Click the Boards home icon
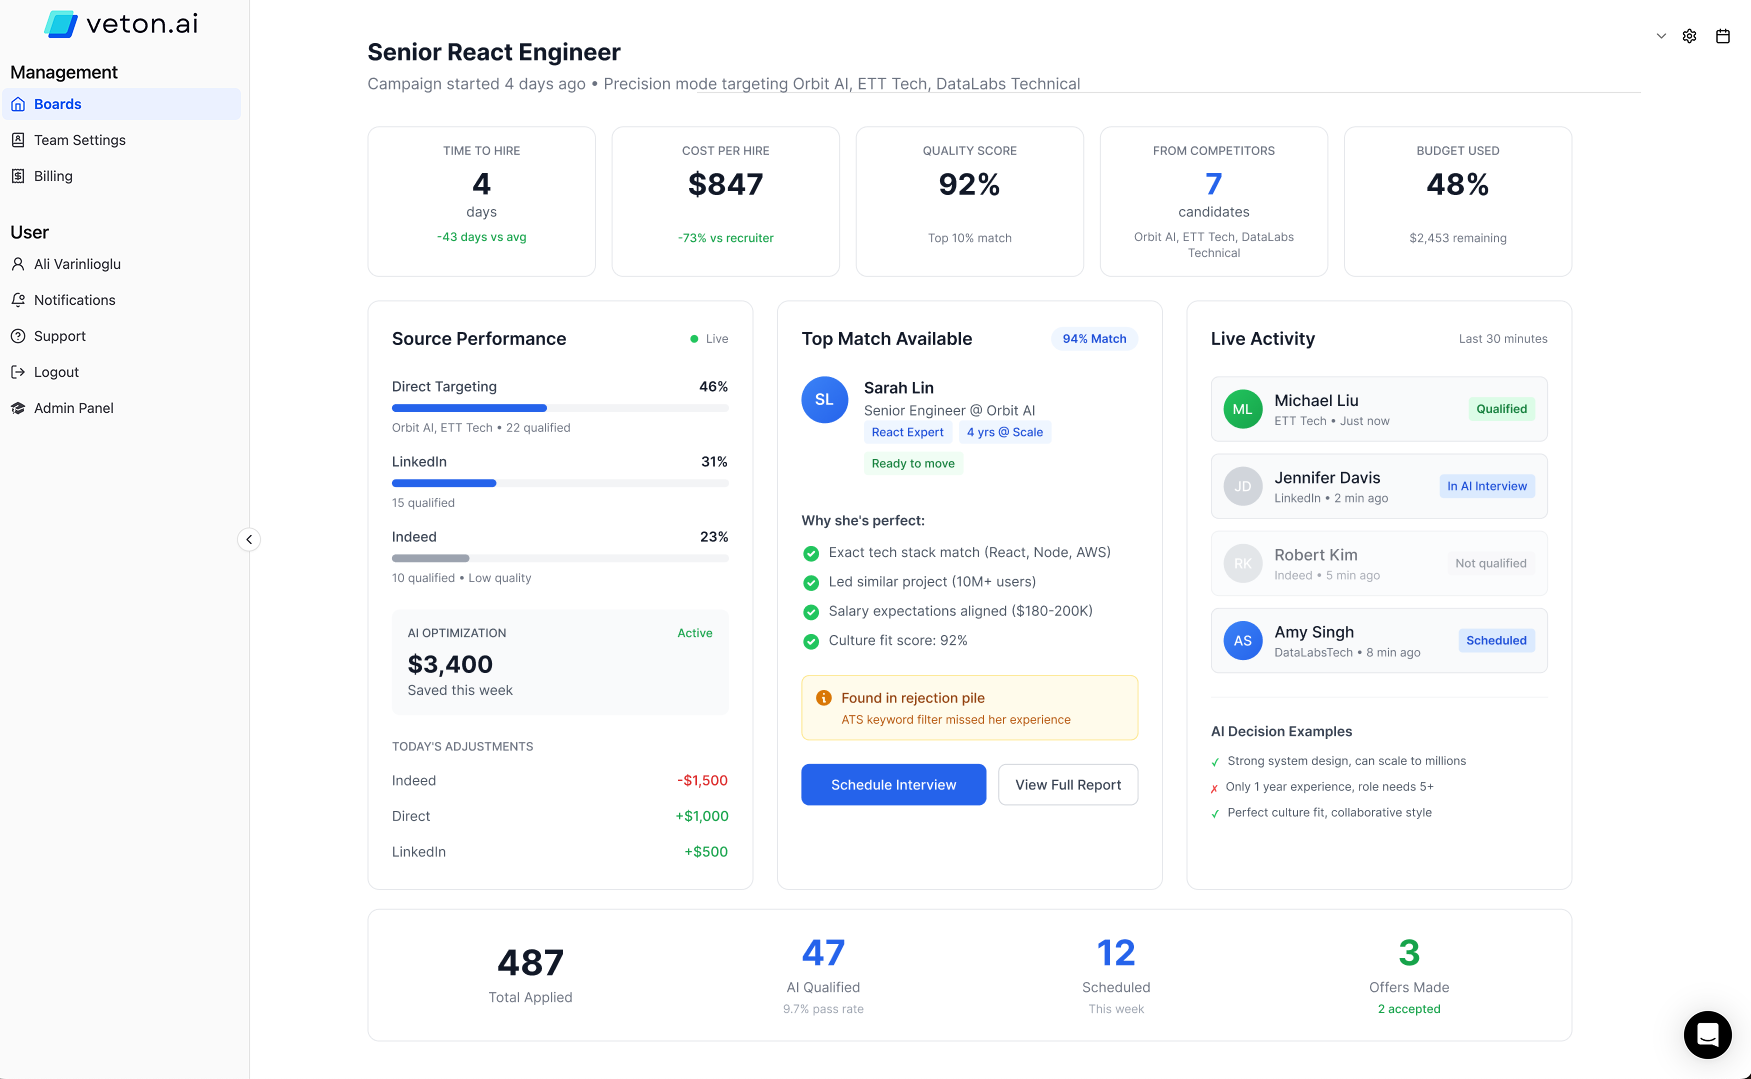This screenshot has width=1751, height=1079. (x=18, y=104)
